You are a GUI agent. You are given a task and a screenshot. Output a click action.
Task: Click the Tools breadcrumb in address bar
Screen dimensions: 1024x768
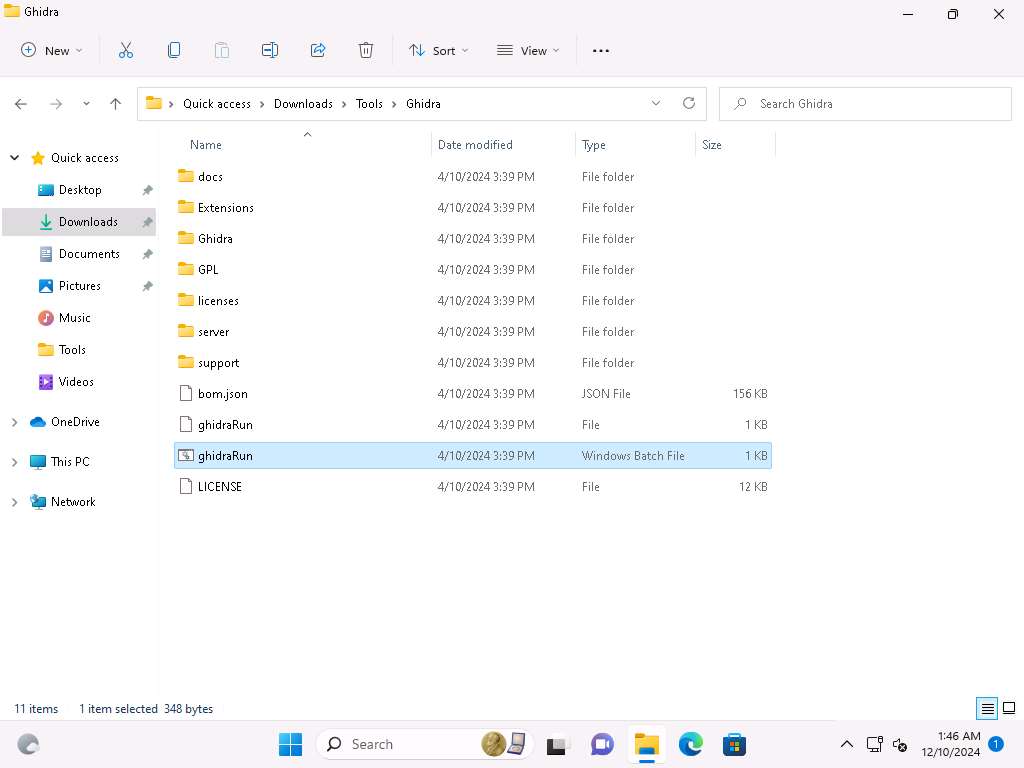[x=369, y=103]
